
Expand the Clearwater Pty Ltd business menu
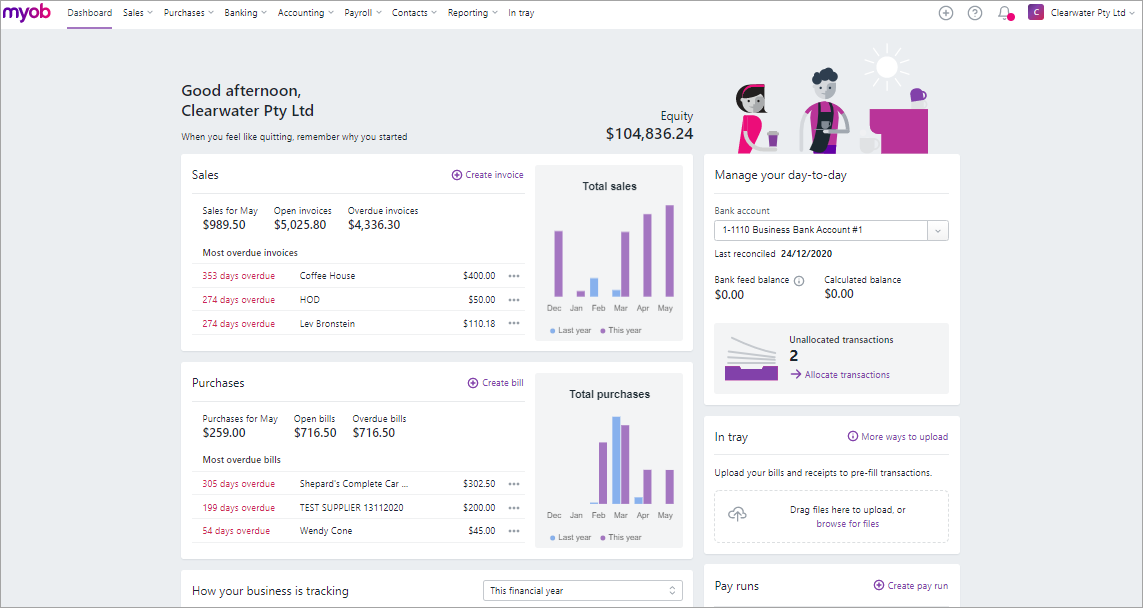[x=1093, y=13]
